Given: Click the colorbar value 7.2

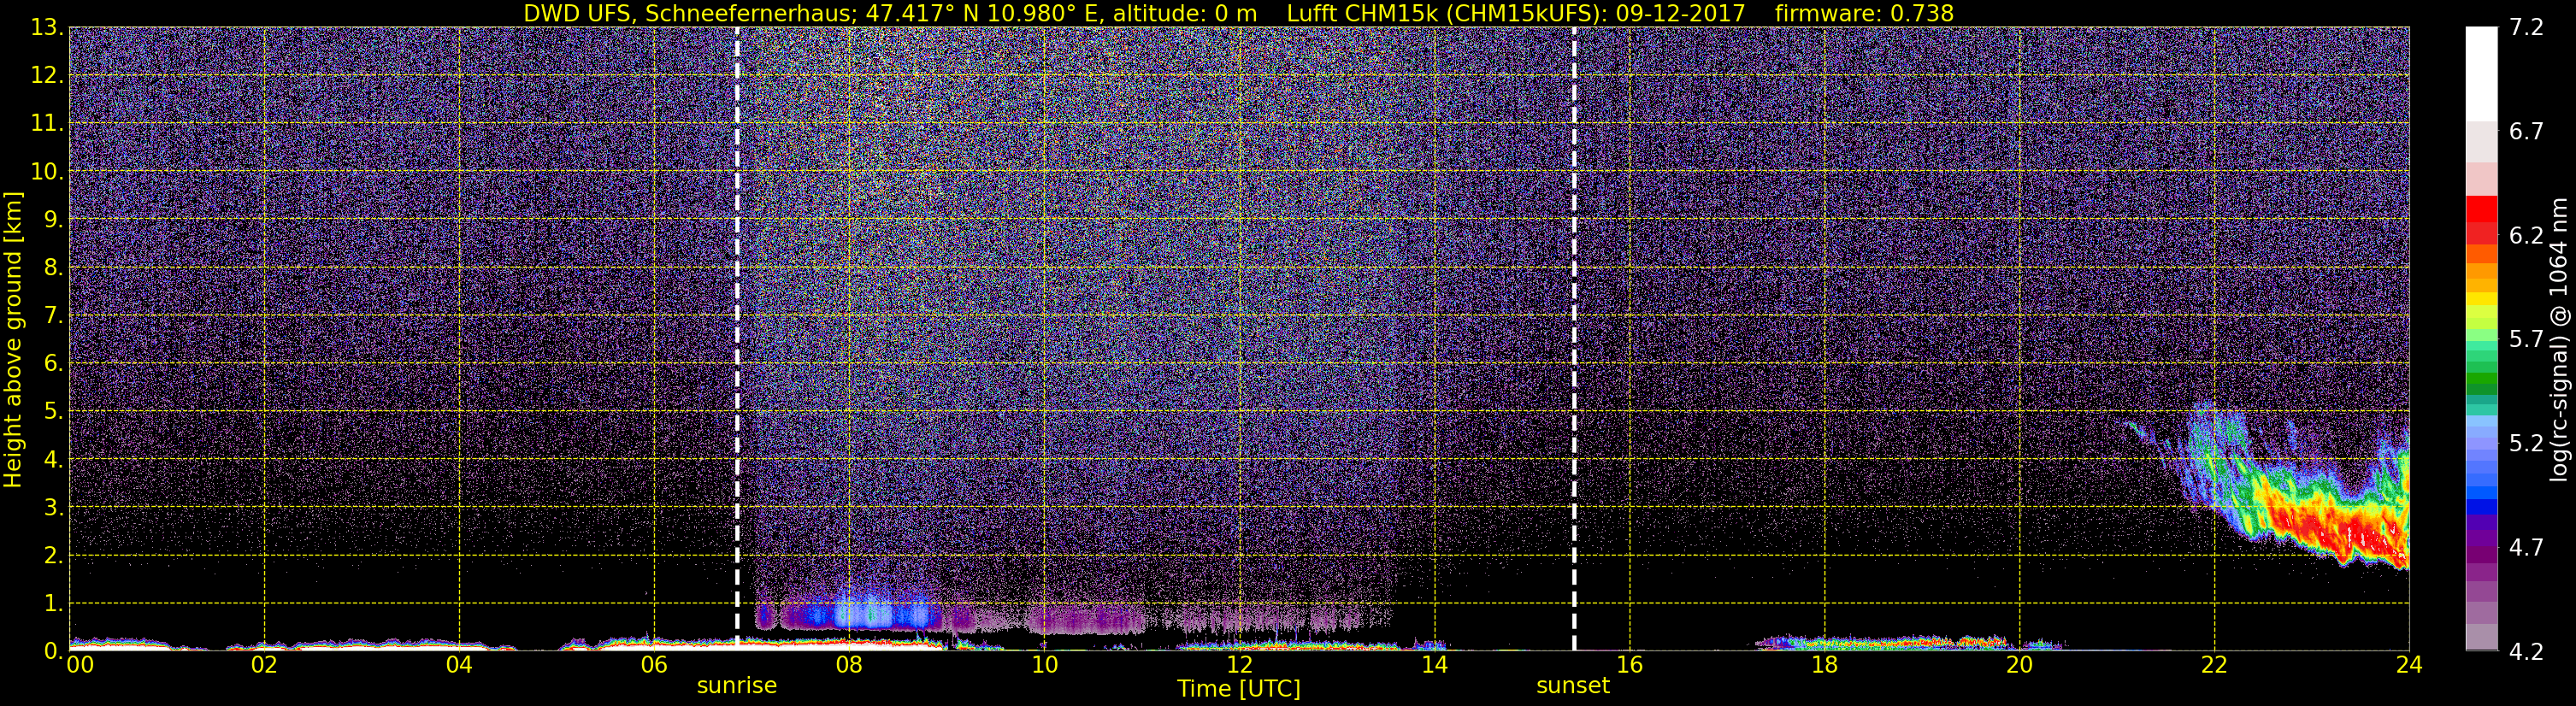Looking at the screenshot, I should coord(2527,28).
